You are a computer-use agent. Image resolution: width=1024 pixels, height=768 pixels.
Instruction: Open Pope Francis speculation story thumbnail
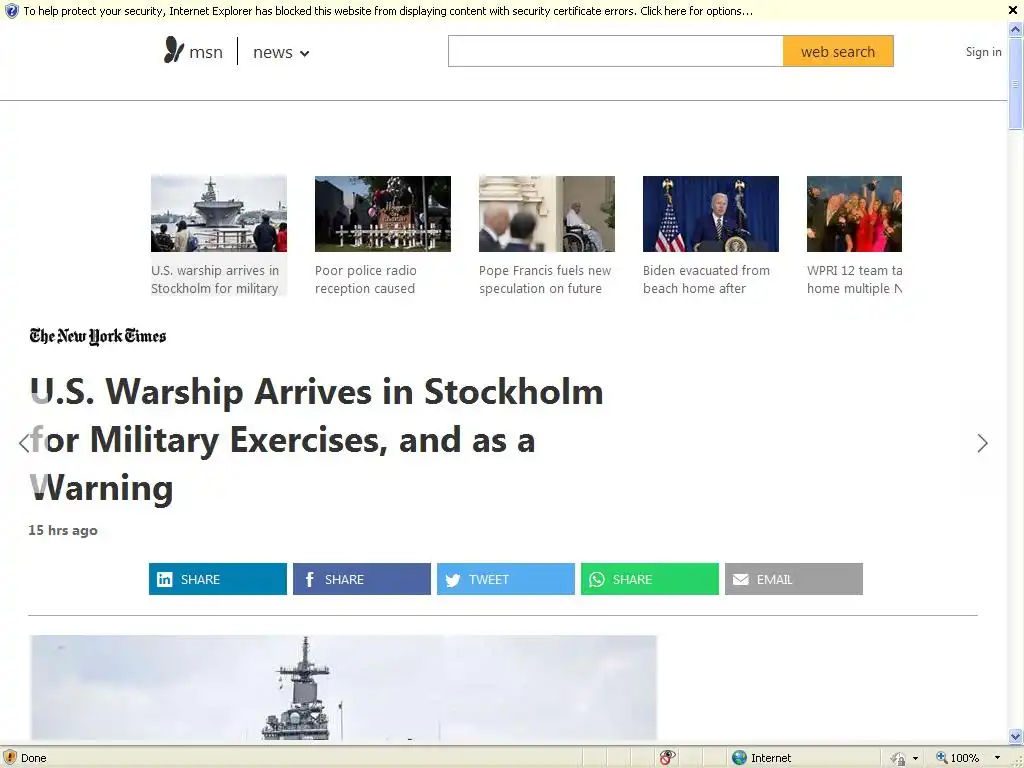(x=547, y=214)
